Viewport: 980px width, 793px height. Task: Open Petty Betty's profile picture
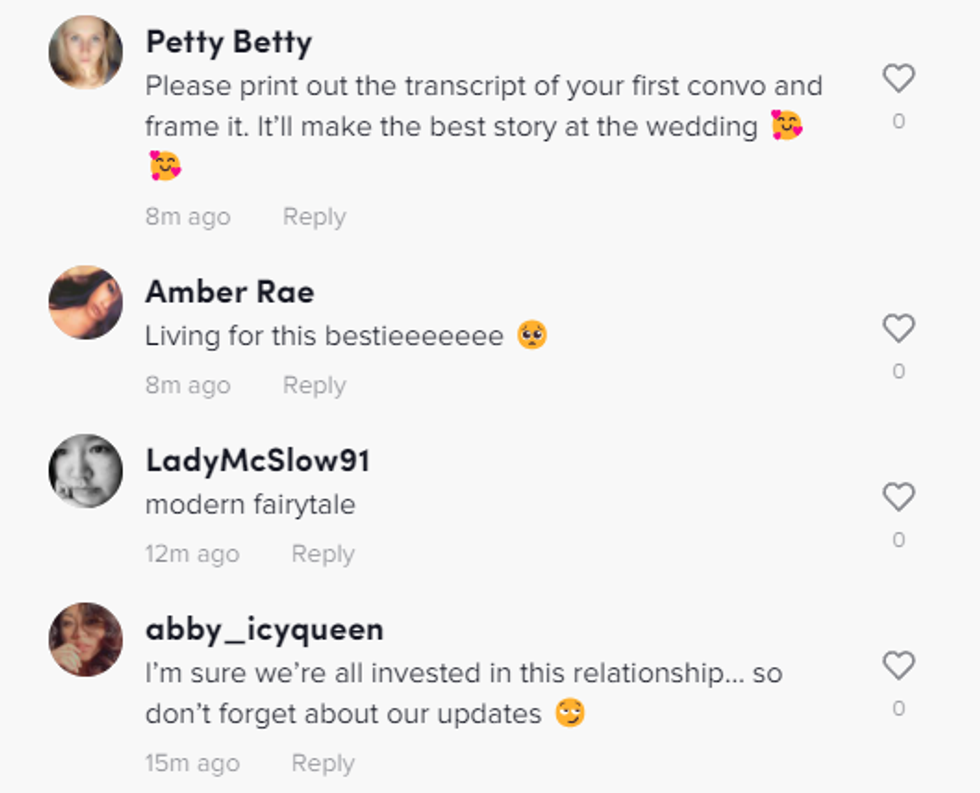click(x=85, y=52)
